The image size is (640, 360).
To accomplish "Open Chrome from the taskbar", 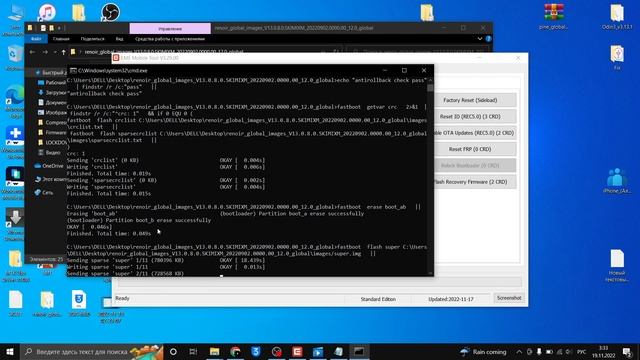I will (x=235, y=352).
